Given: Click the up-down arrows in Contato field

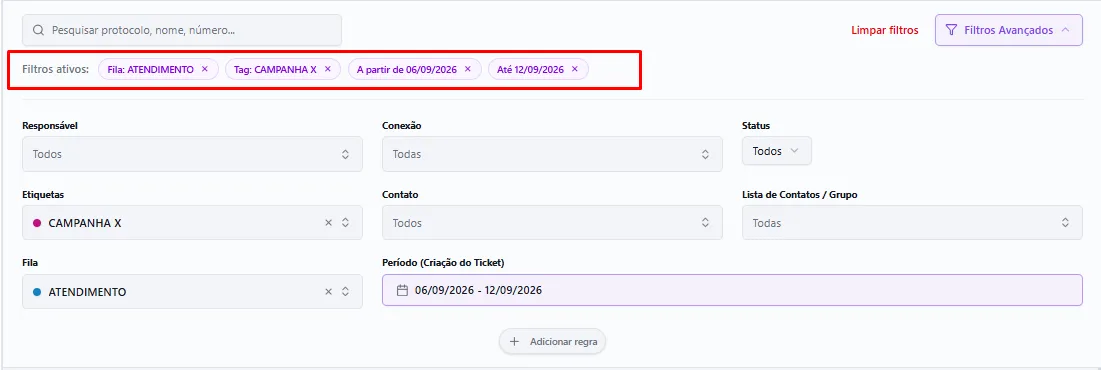Looking at the screenshot, I should (705, 223).
